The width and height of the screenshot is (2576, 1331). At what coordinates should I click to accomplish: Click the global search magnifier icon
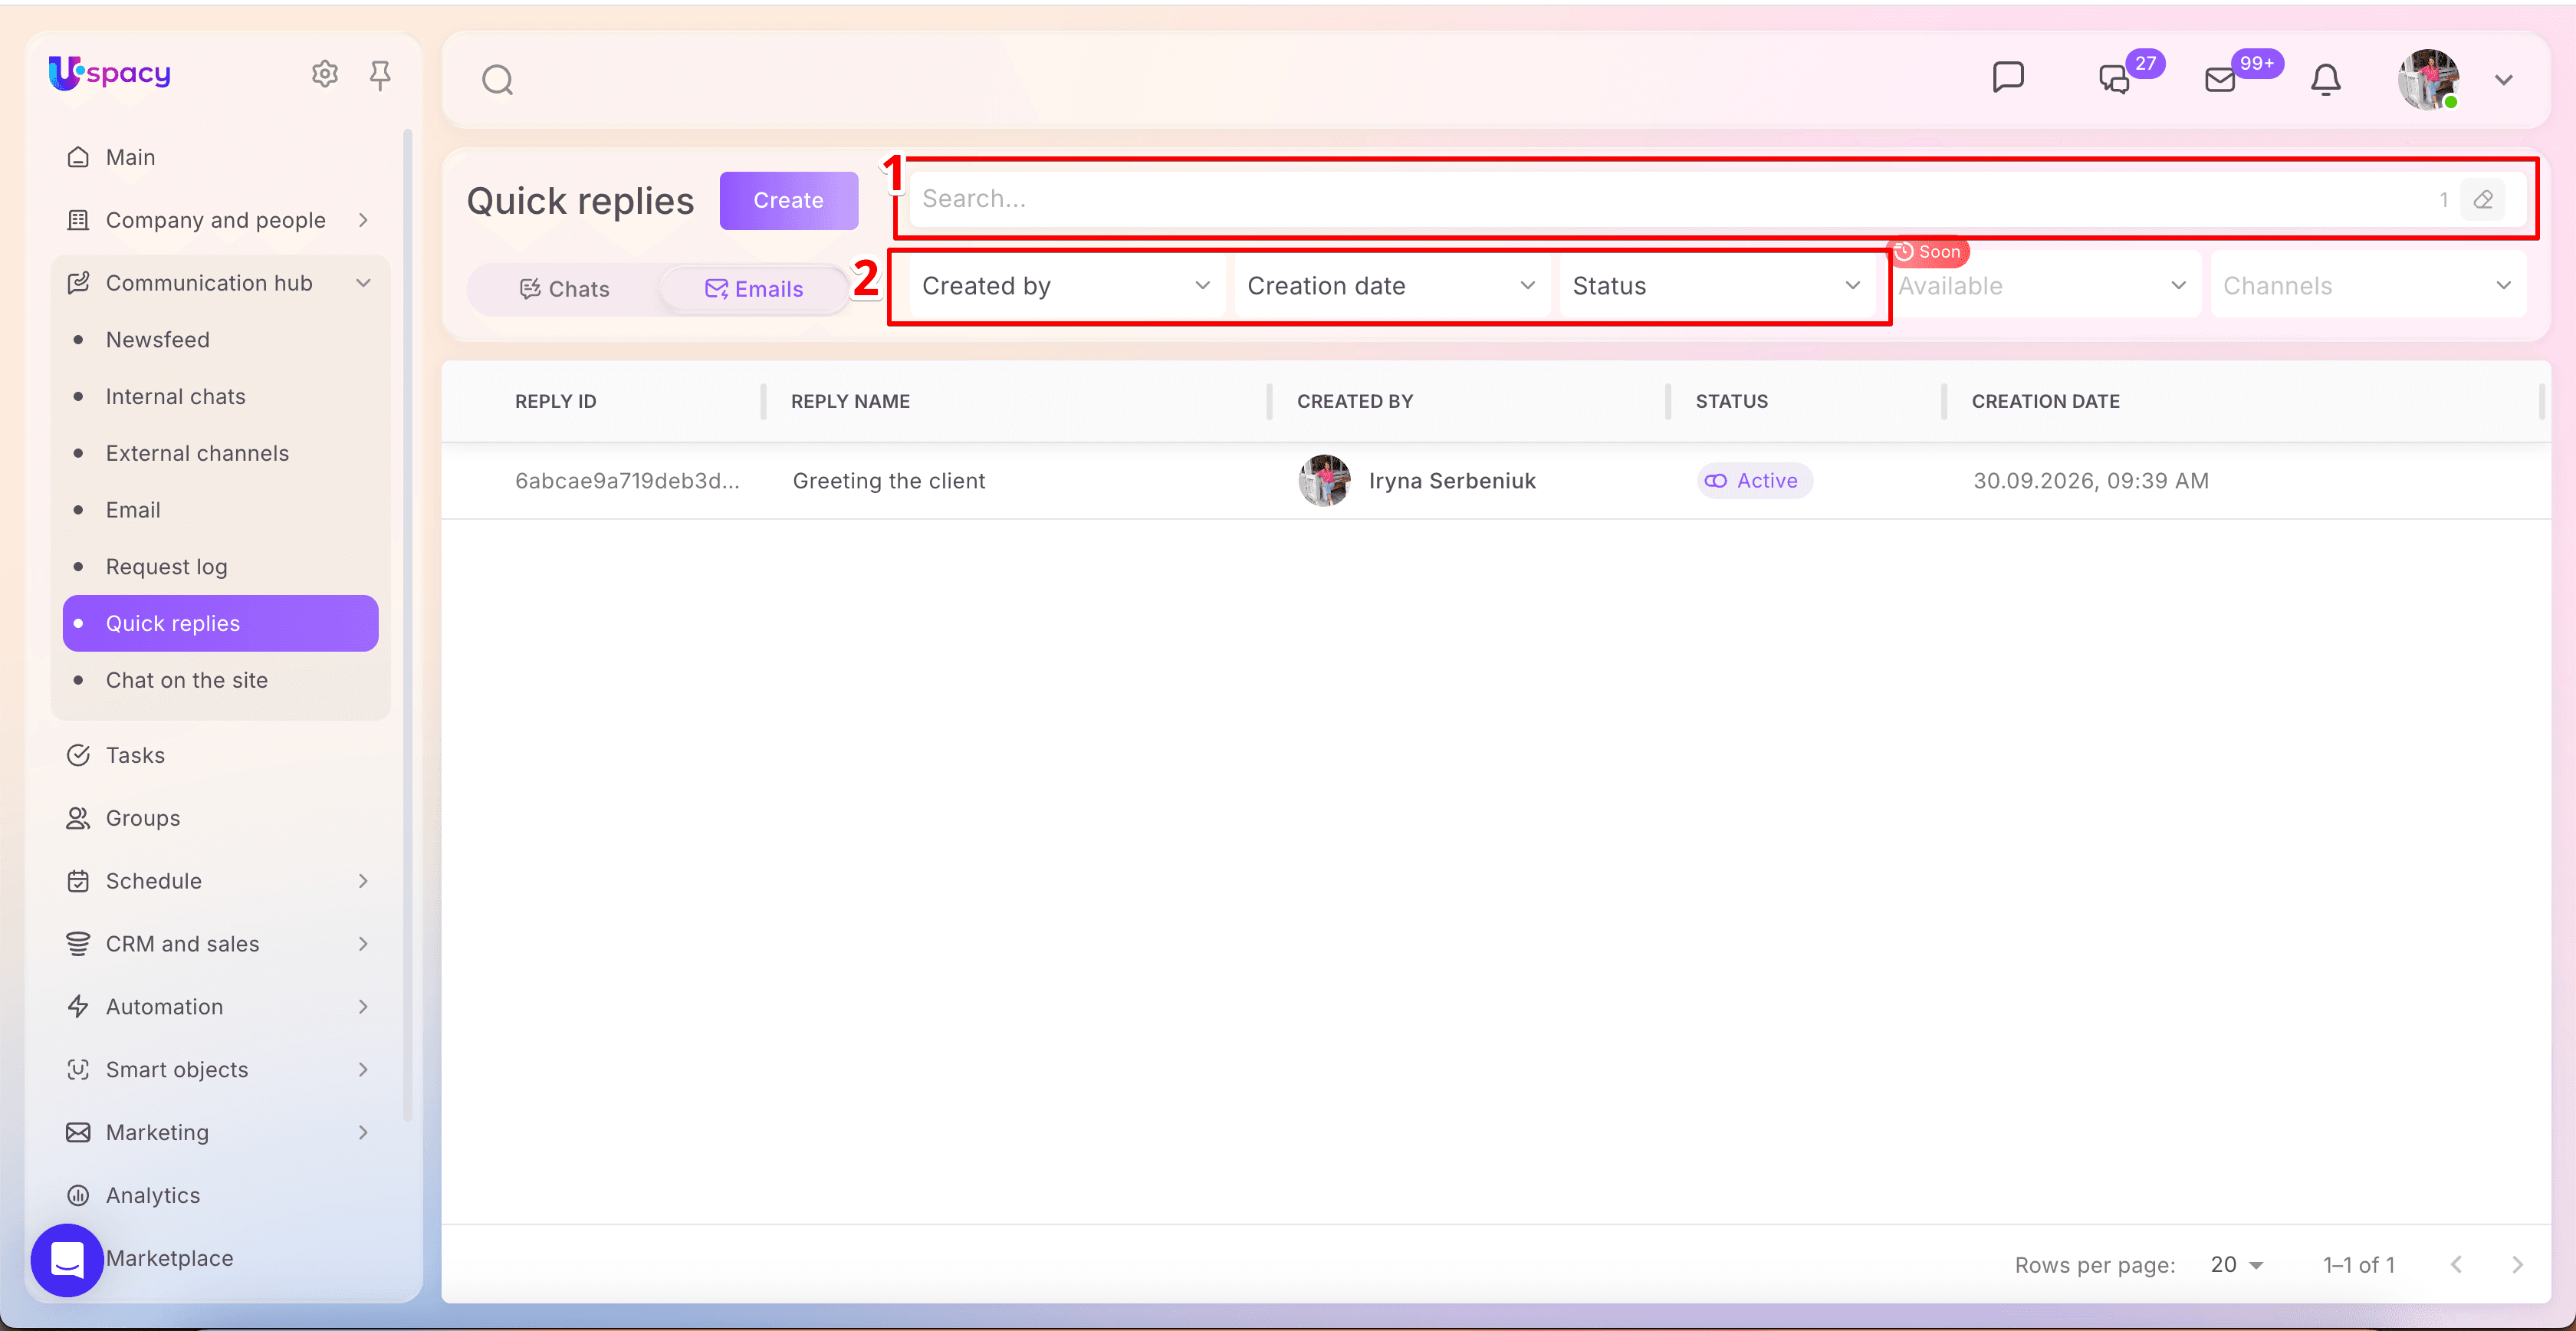point(497,80)
